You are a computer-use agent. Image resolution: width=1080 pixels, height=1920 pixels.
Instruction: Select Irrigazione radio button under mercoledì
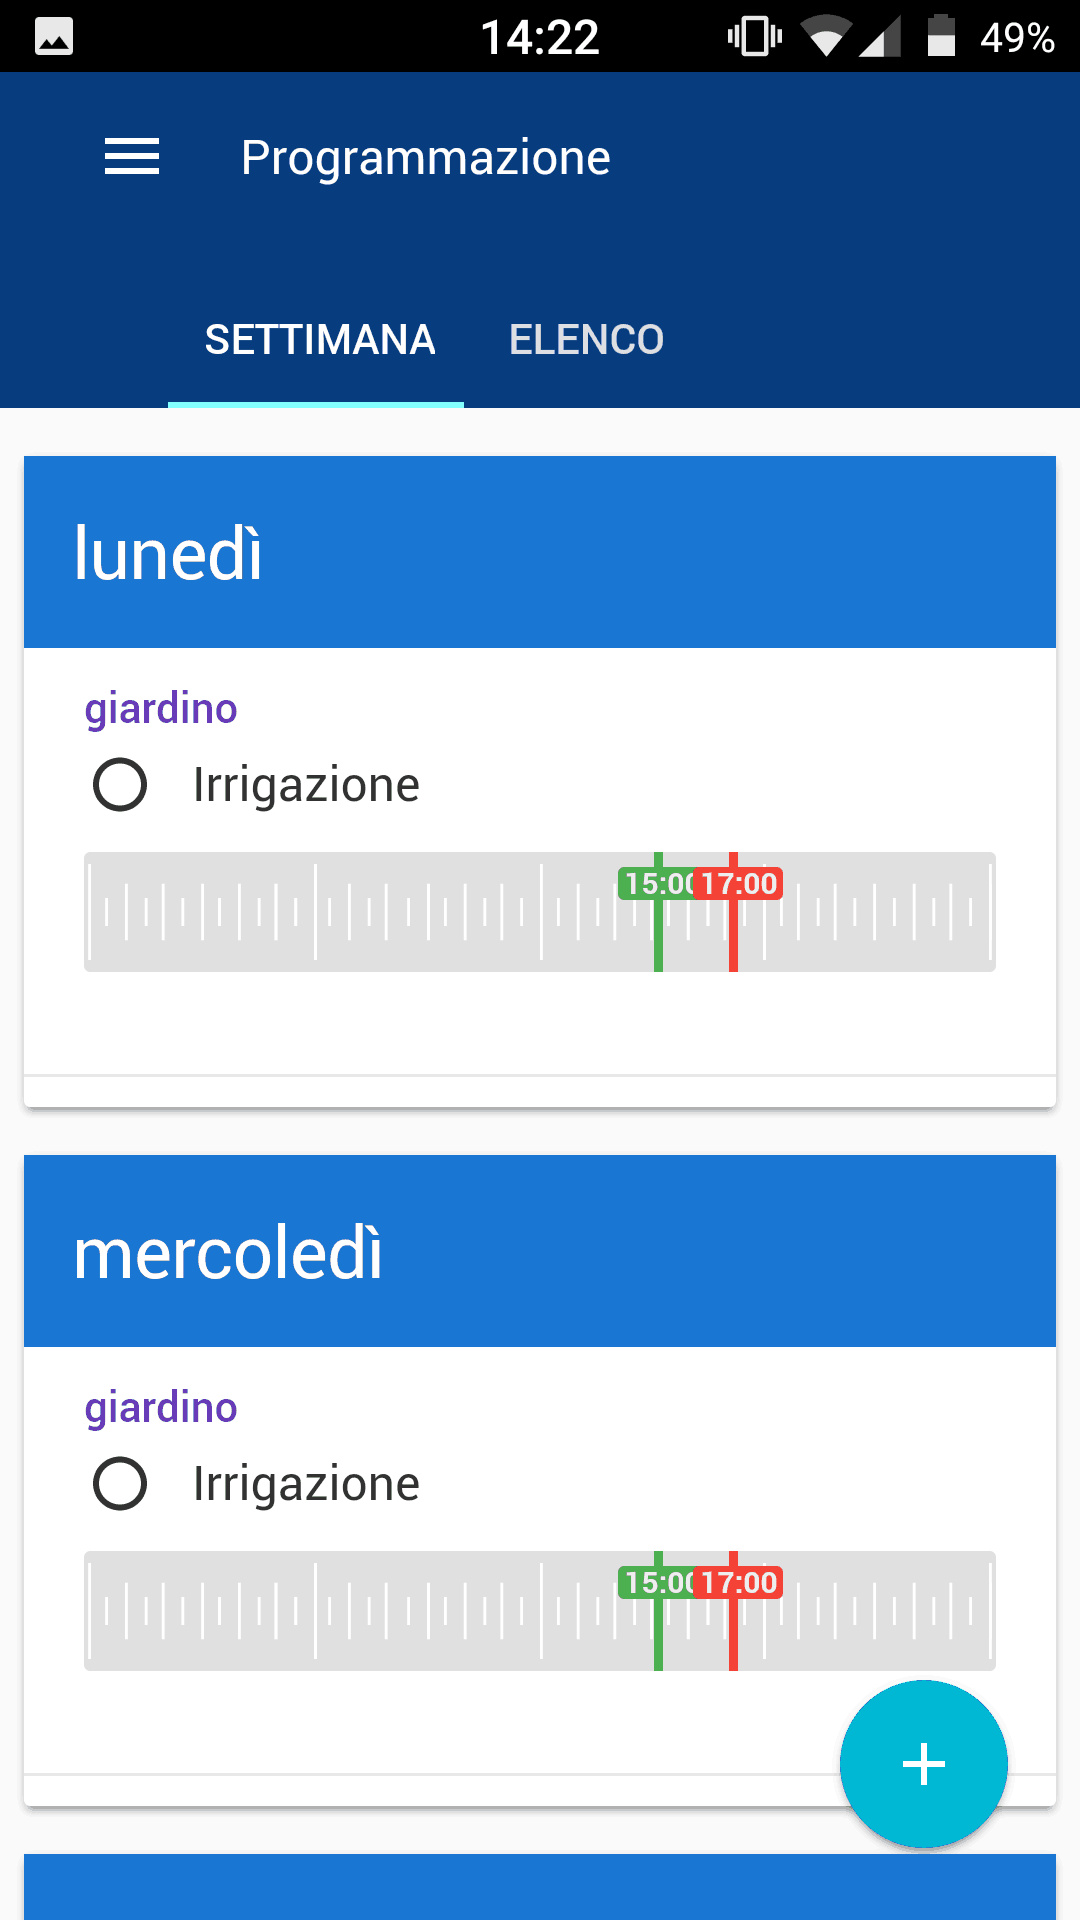(120, 1483)
